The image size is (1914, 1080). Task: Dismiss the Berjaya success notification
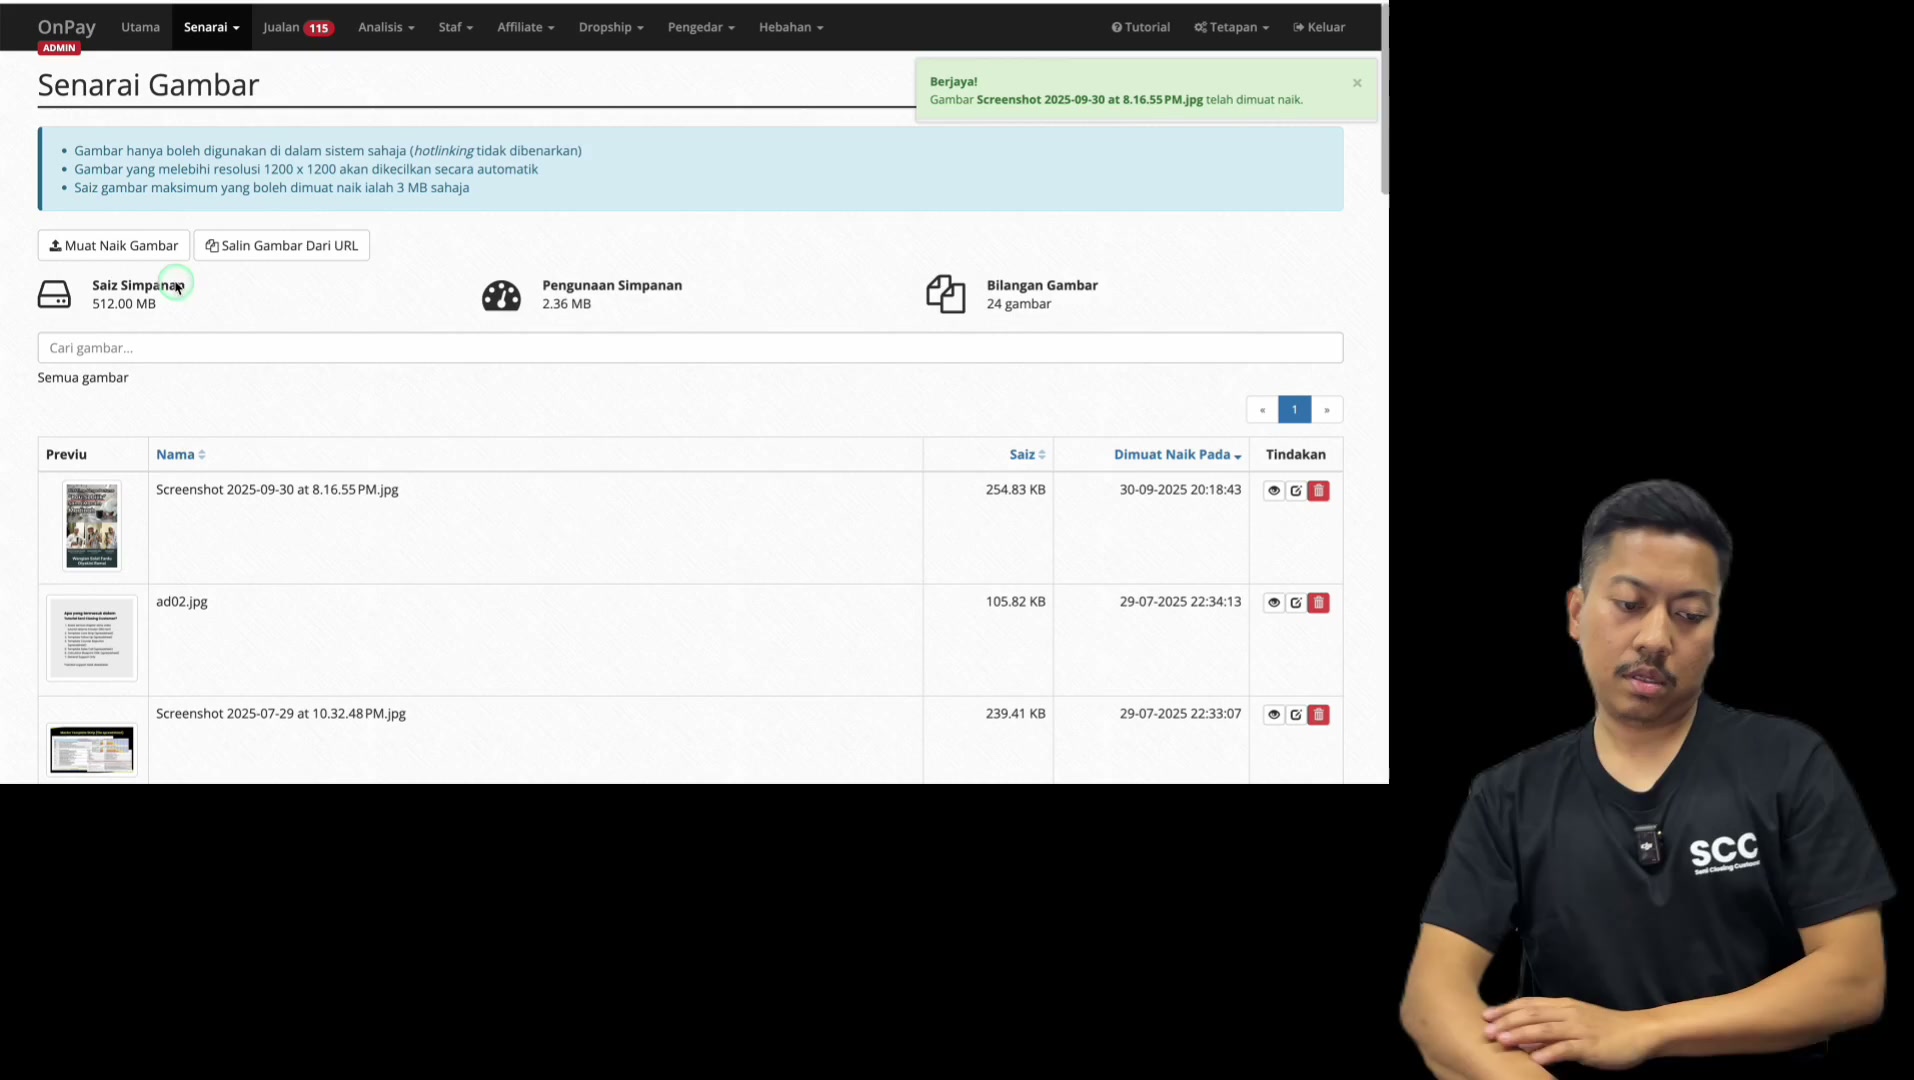click(1357, 83)
